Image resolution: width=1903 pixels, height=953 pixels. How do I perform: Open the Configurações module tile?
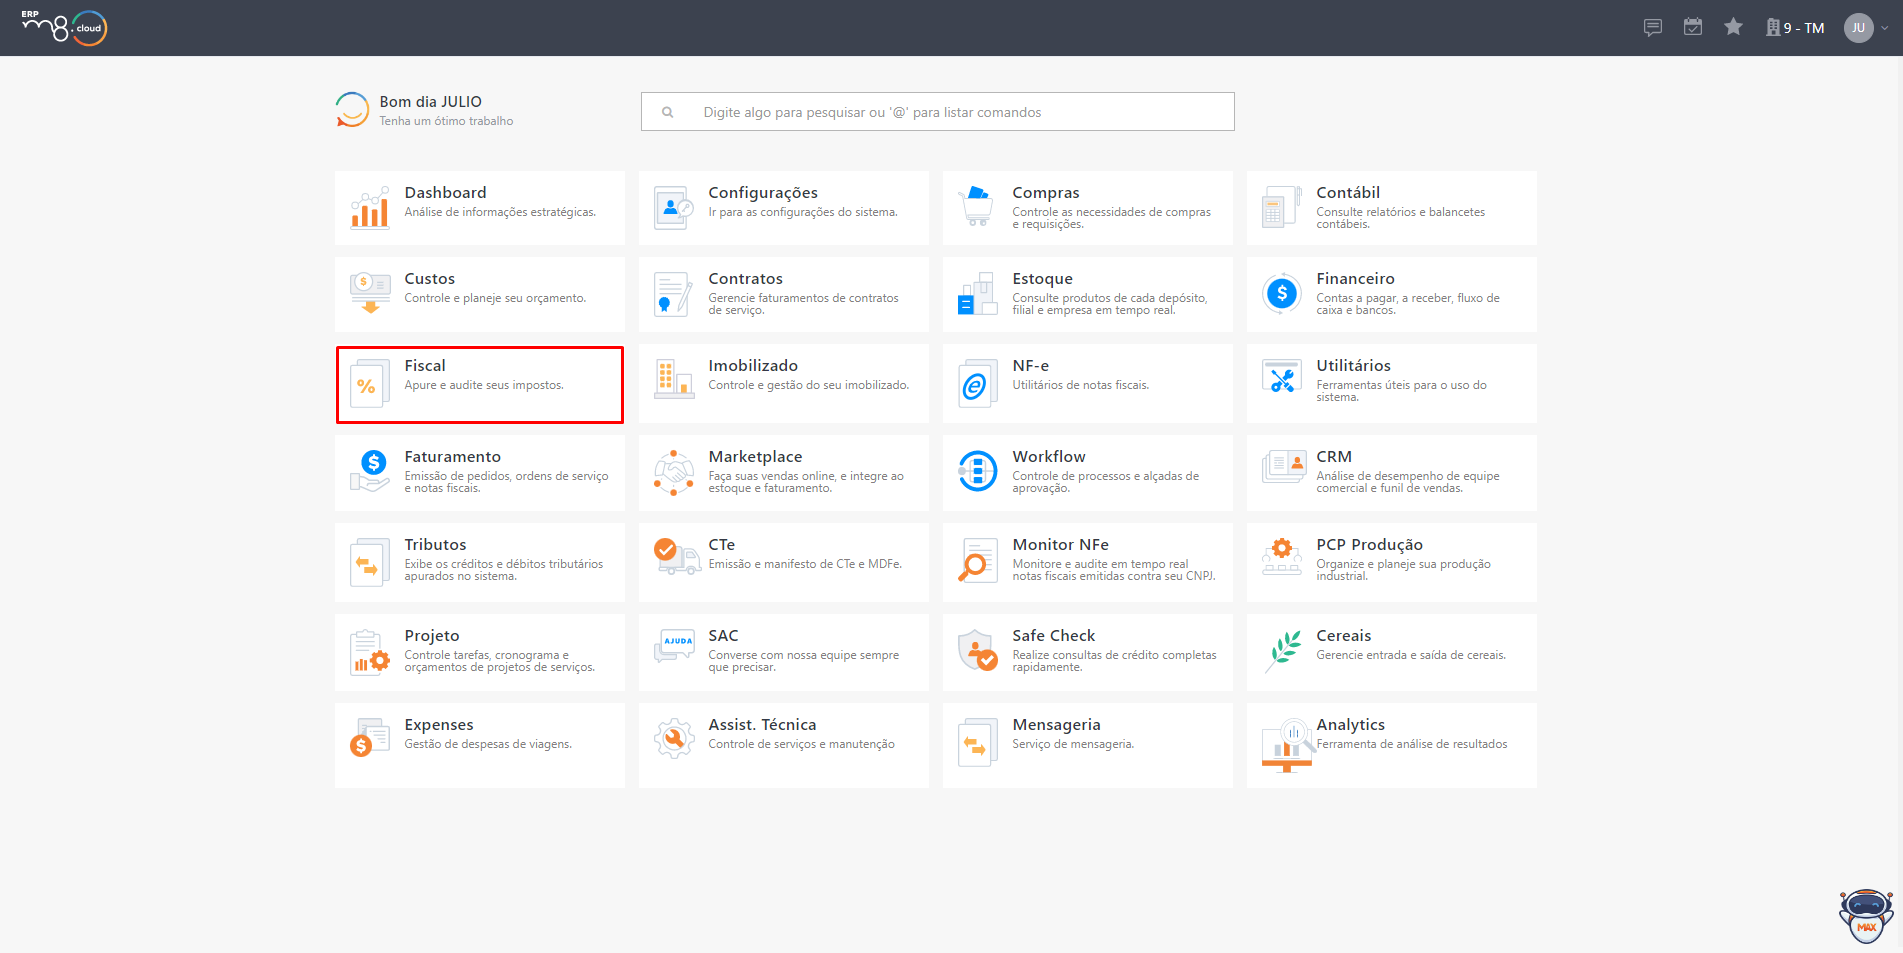pyautogui.click(x=784, y=208)
